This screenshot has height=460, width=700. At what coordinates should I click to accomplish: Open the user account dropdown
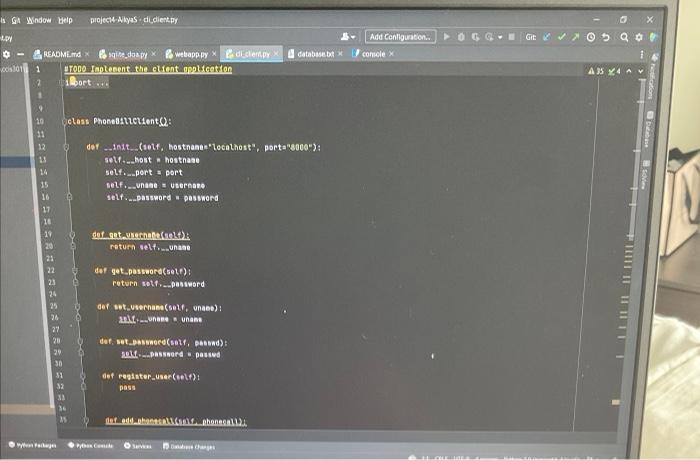tap(348, 37)
